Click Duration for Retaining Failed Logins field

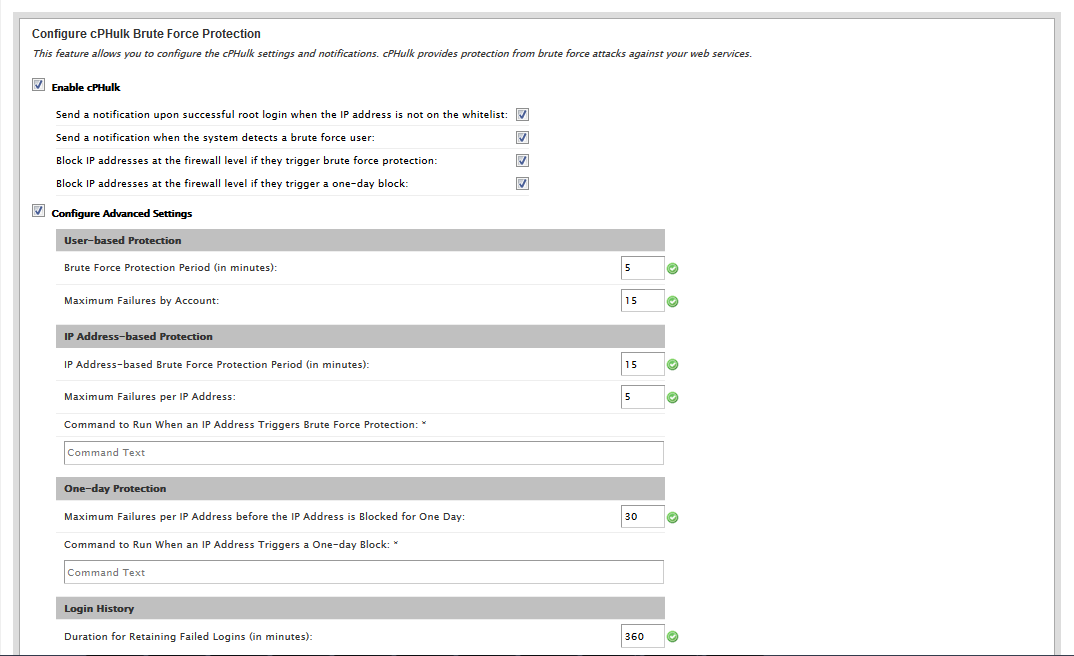tap(642, 636)
